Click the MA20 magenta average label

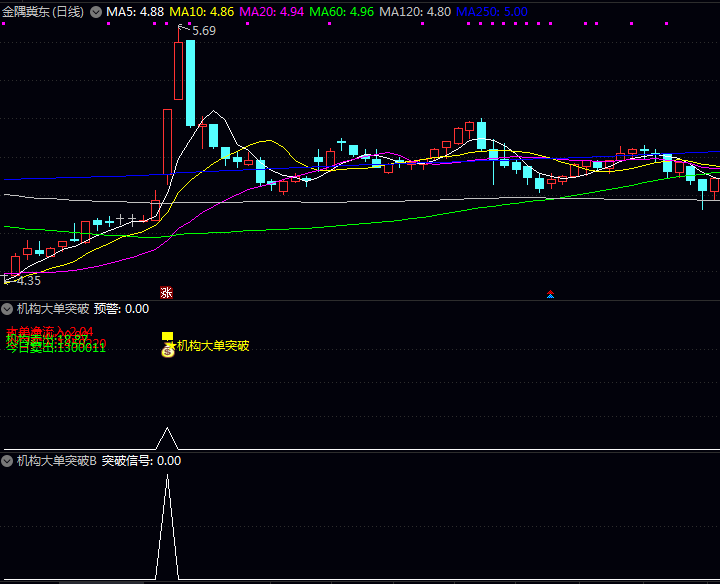(271, 12)
